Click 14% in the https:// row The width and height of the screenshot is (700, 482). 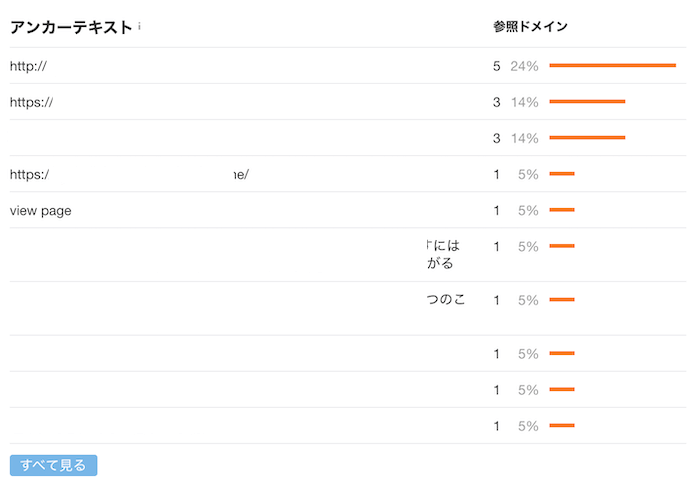[x=525, y=102]
